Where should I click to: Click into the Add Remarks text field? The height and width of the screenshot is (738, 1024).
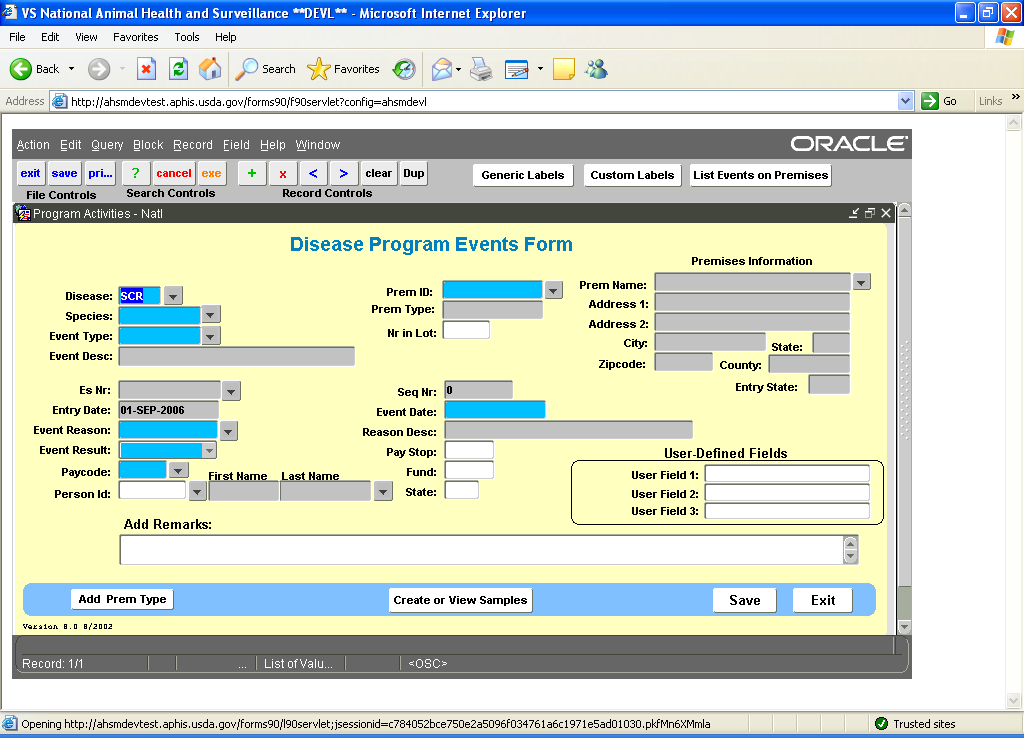(480, 550)
